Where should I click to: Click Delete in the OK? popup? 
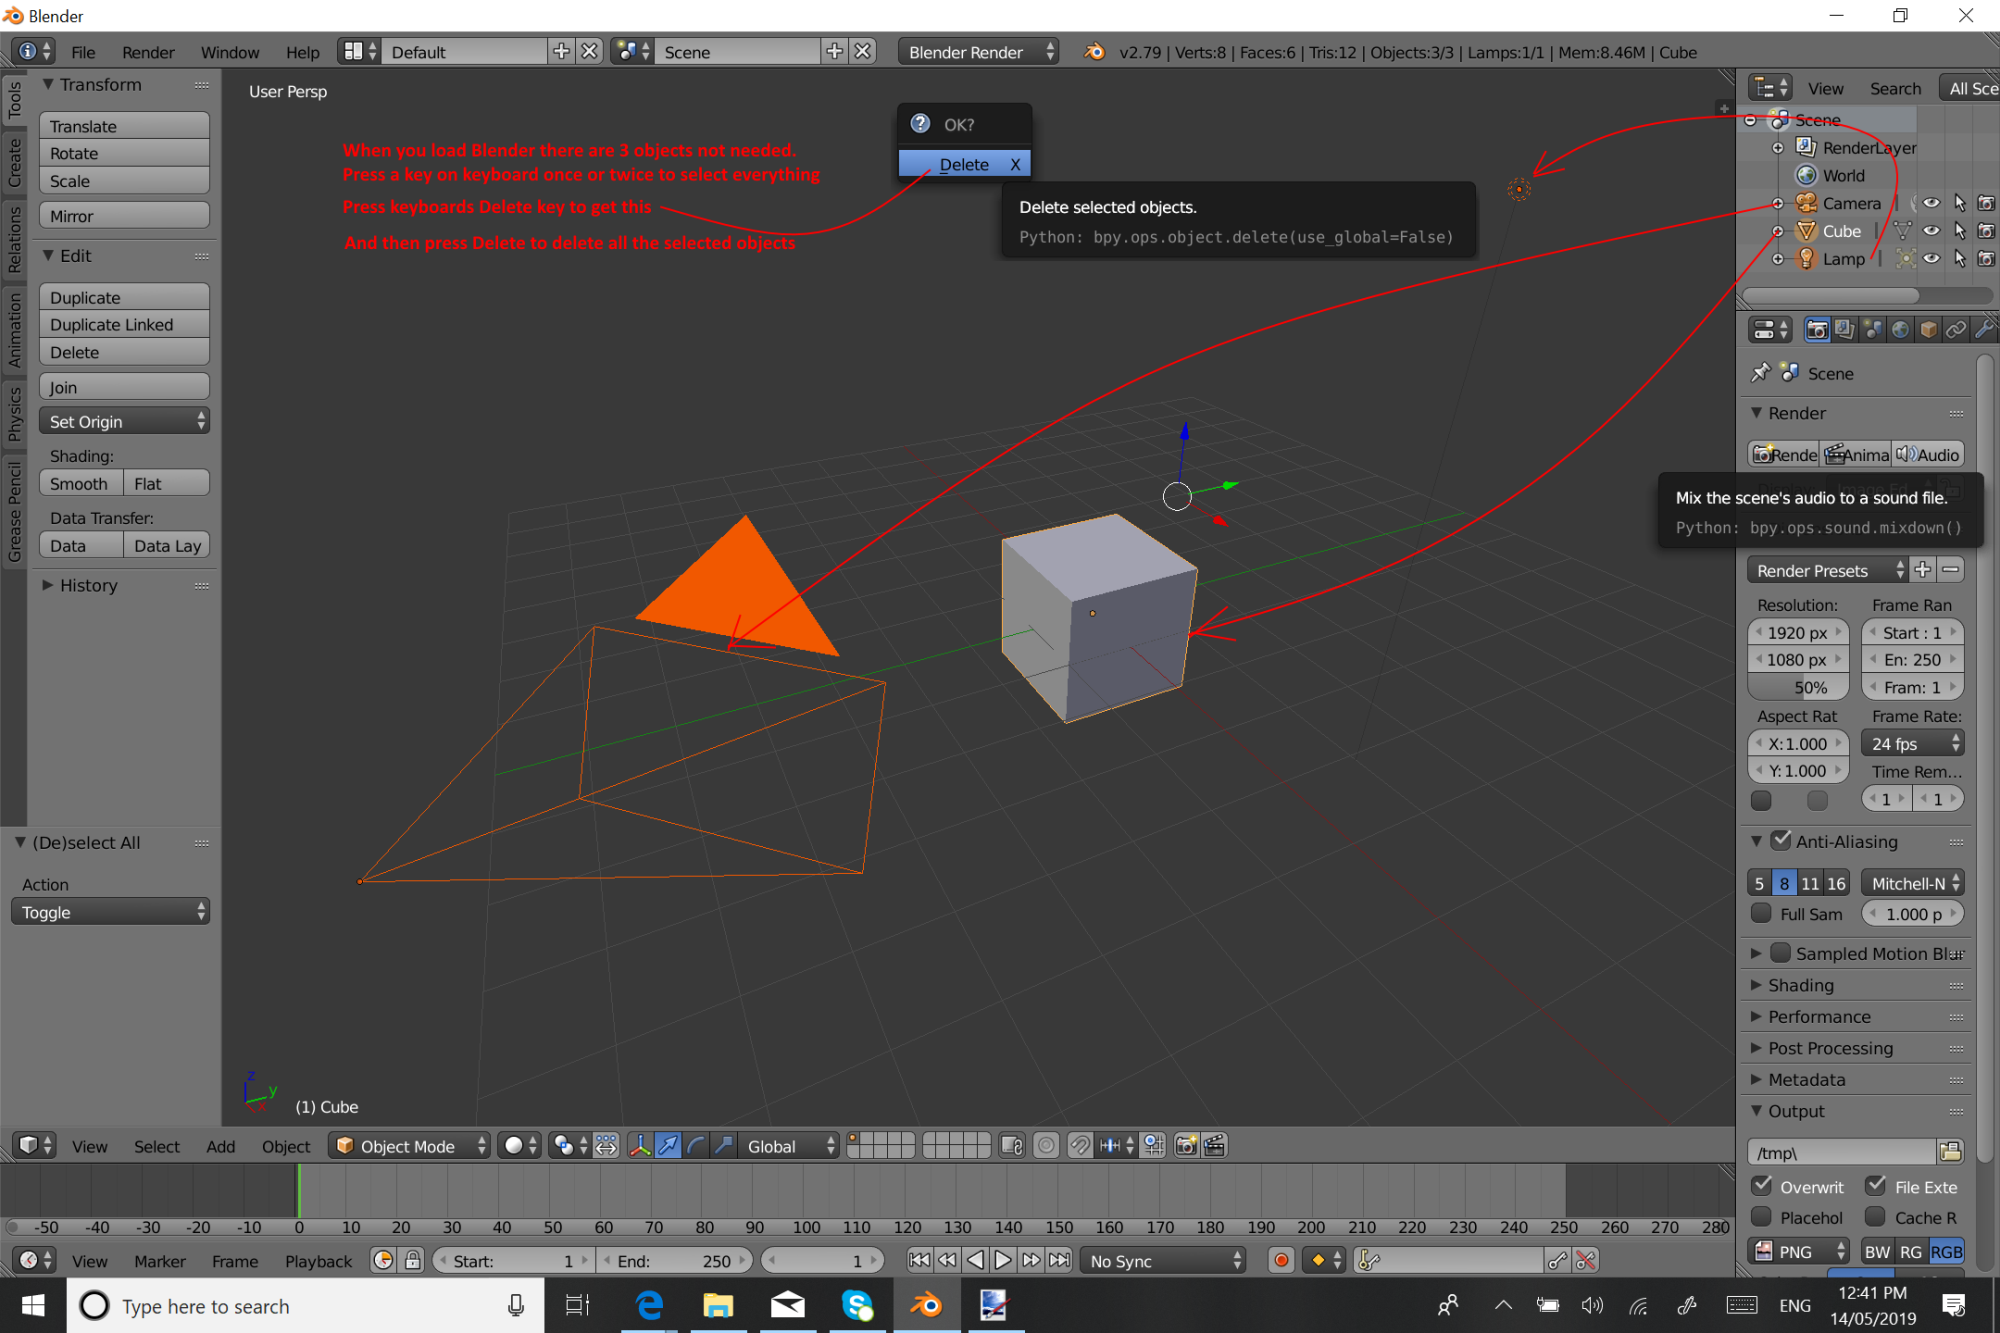tap(964, 163)
